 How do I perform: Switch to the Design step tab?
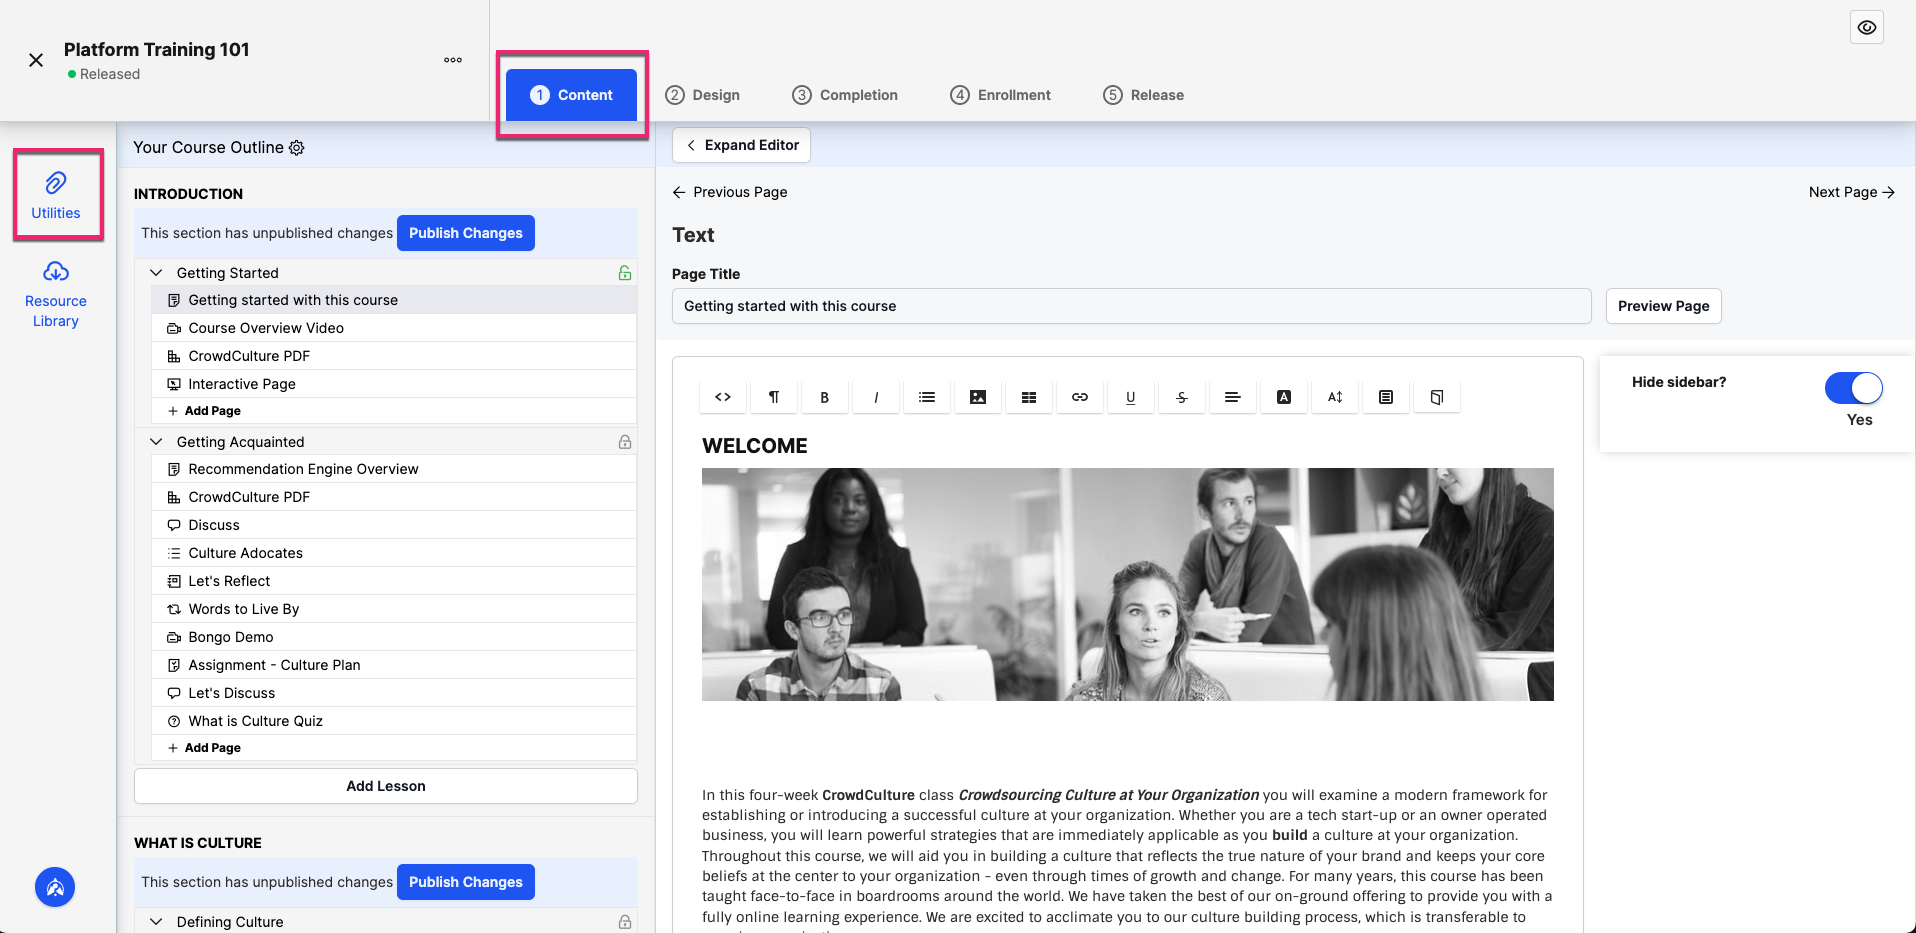[x=703, y=95]
